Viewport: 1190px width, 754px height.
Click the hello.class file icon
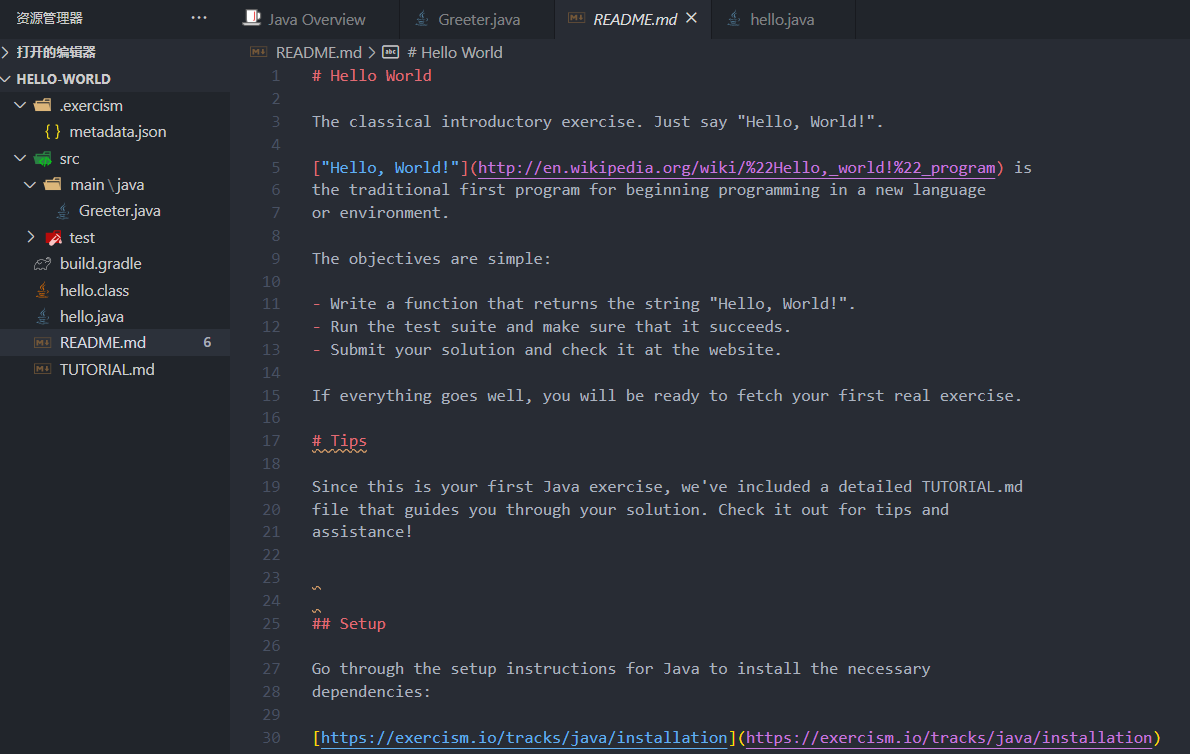click(x=42, y=291)
